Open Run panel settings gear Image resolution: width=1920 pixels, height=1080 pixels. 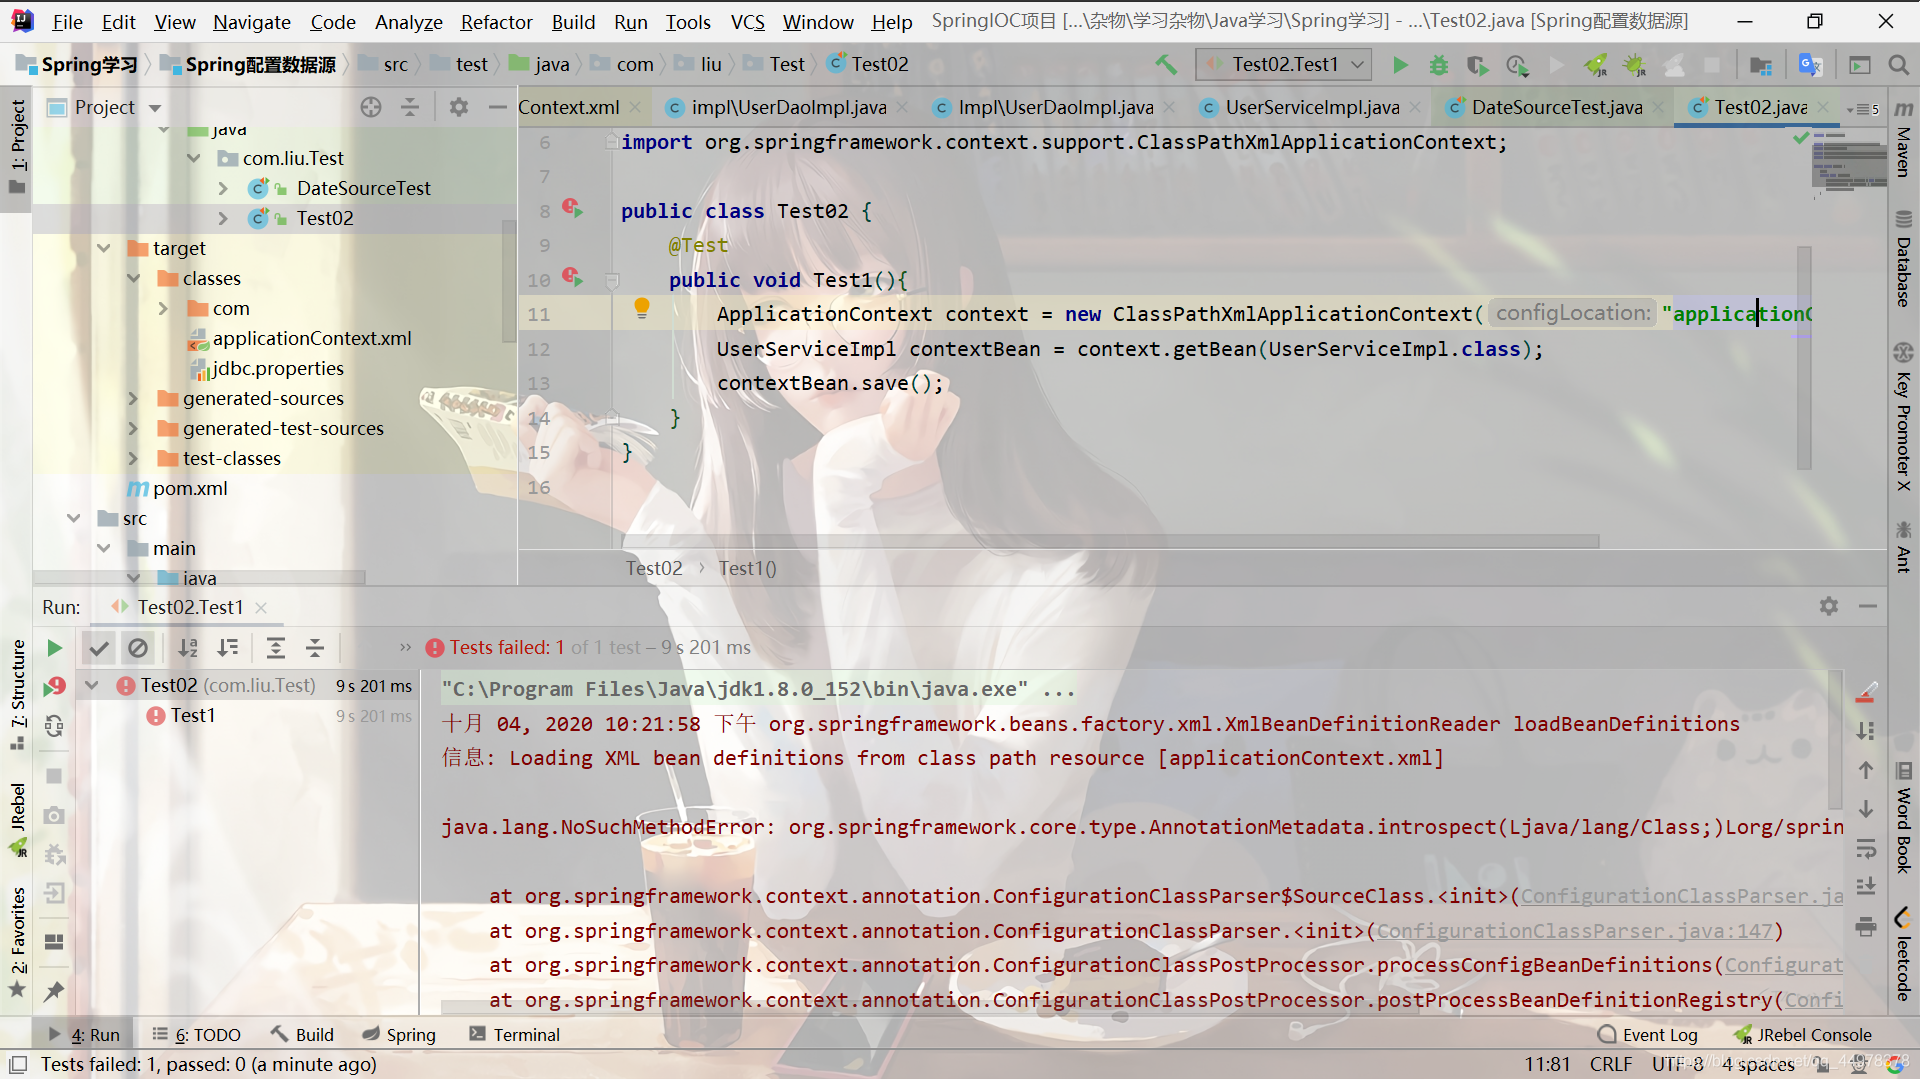(1829, 606)
